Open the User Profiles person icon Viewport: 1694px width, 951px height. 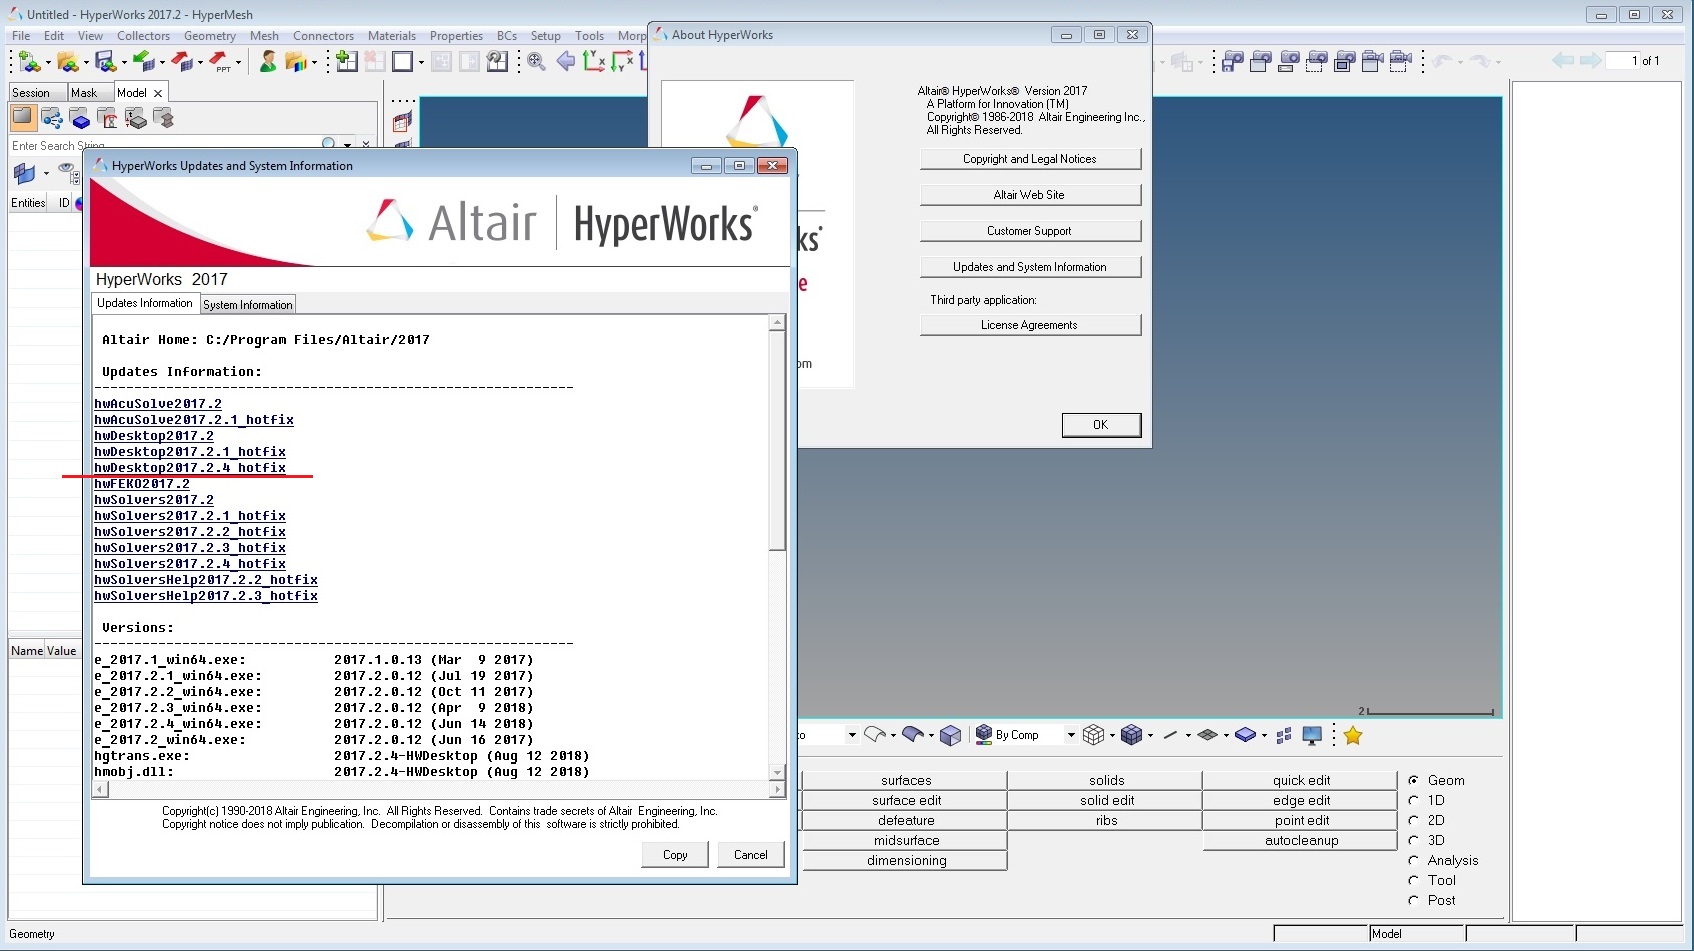tap(267, 62)
